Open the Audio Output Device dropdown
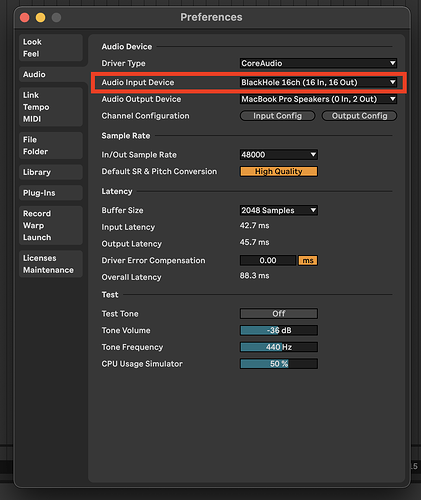Viewport: 421px width, 500px height. tap(318, 99)
